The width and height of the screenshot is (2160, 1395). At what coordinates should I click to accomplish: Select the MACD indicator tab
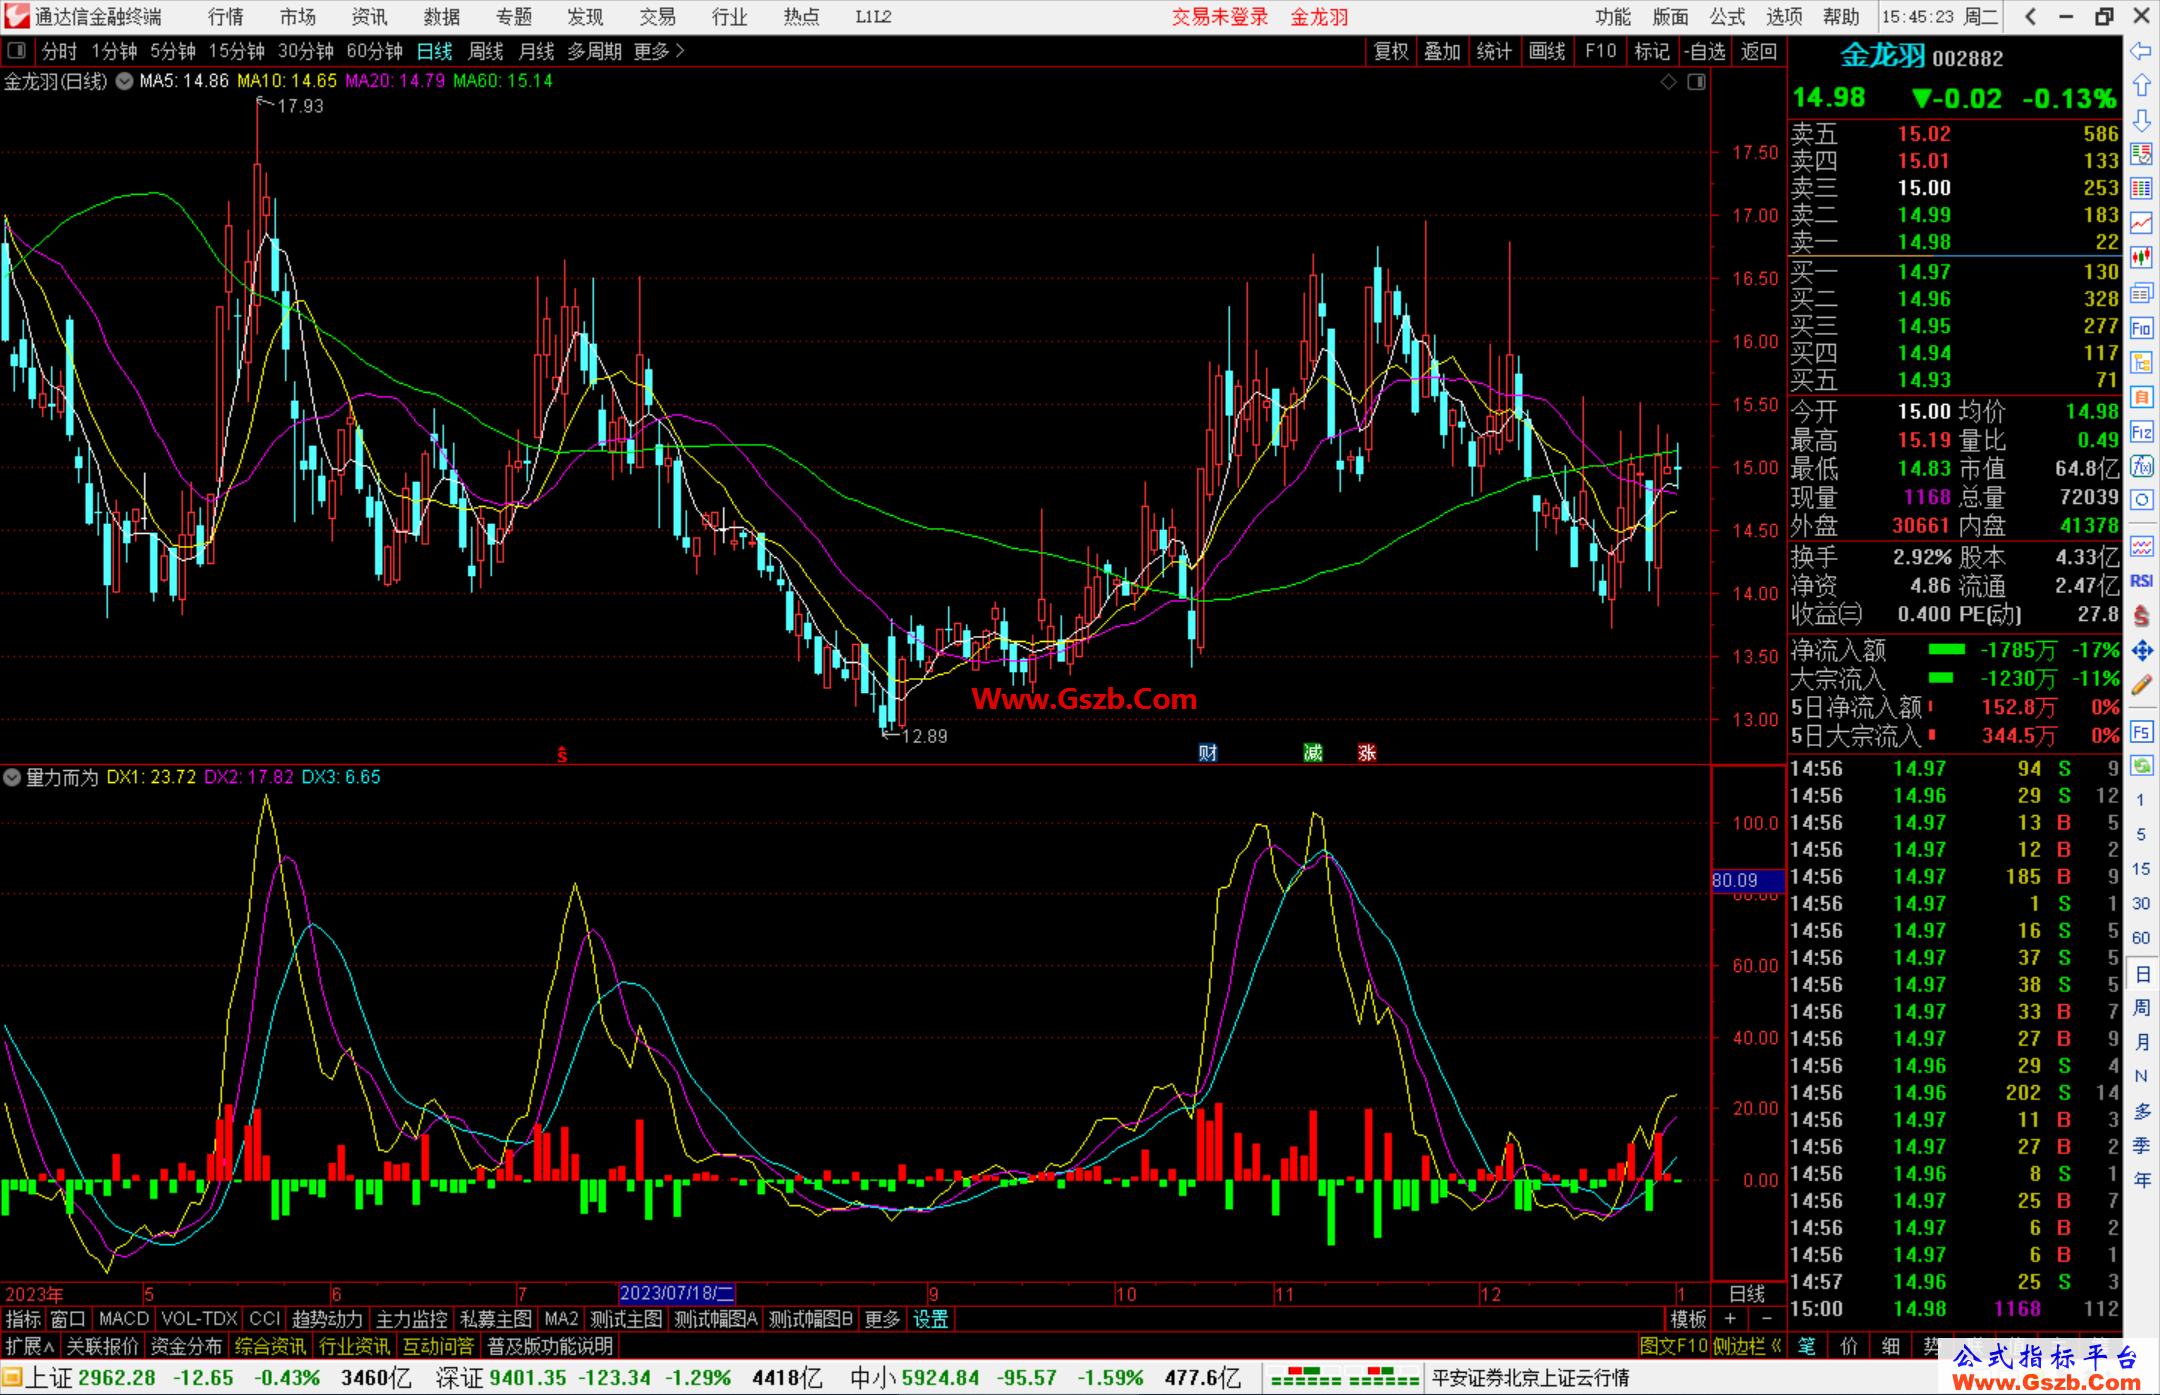click(124, 1319)
